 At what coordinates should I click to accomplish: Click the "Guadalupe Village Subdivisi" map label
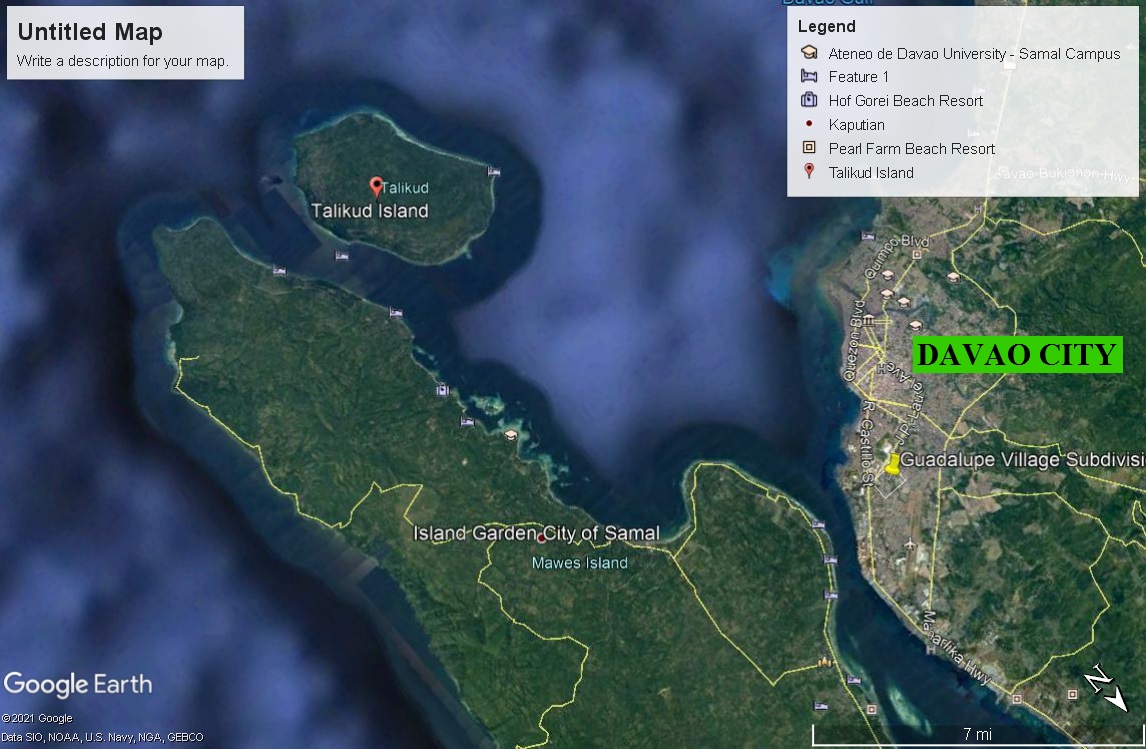coord(1022,460)
